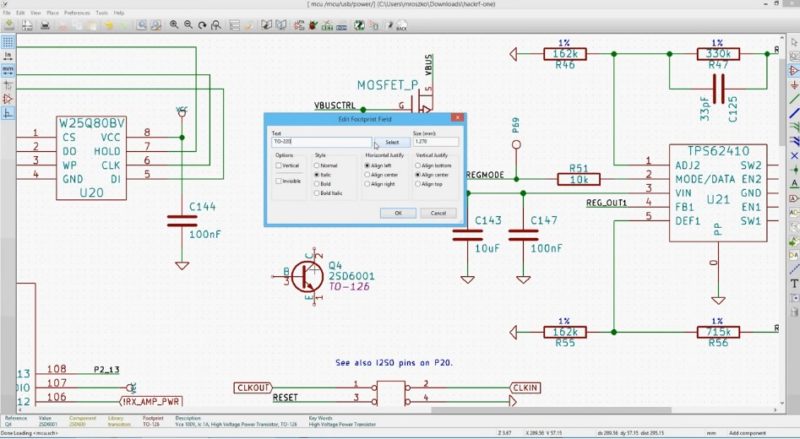Select Align top vertical justify
800x439 pixels.
pyautogui.click(x=418, y=184)
